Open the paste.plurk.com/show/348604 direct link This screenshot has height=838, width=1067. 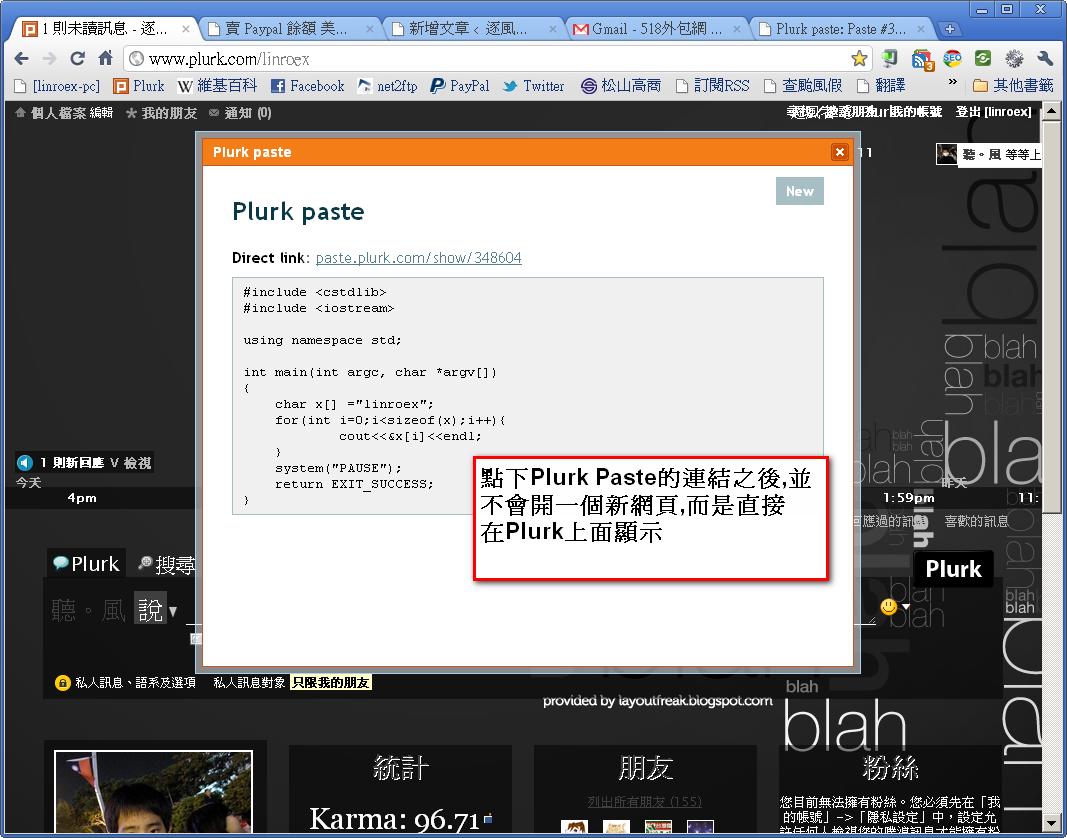click(418, 257)
